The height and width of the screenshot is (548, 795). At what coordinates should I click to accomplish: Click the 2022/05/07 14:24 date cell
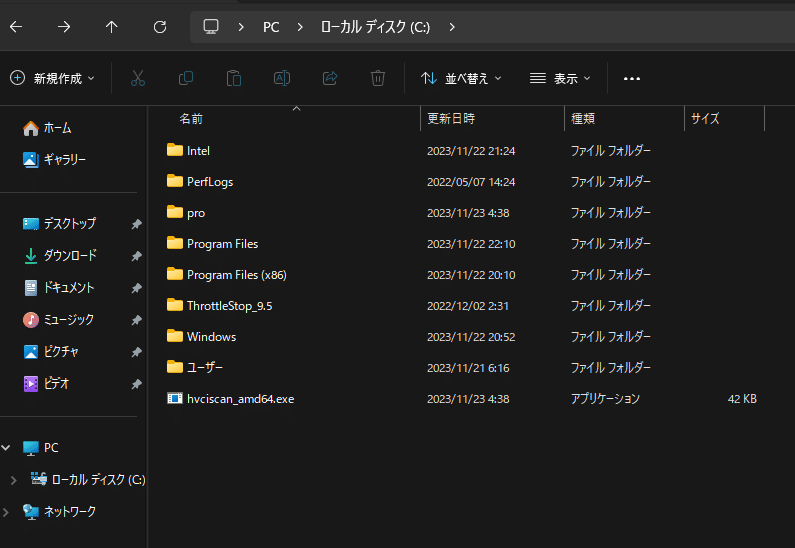pos(471,182)
